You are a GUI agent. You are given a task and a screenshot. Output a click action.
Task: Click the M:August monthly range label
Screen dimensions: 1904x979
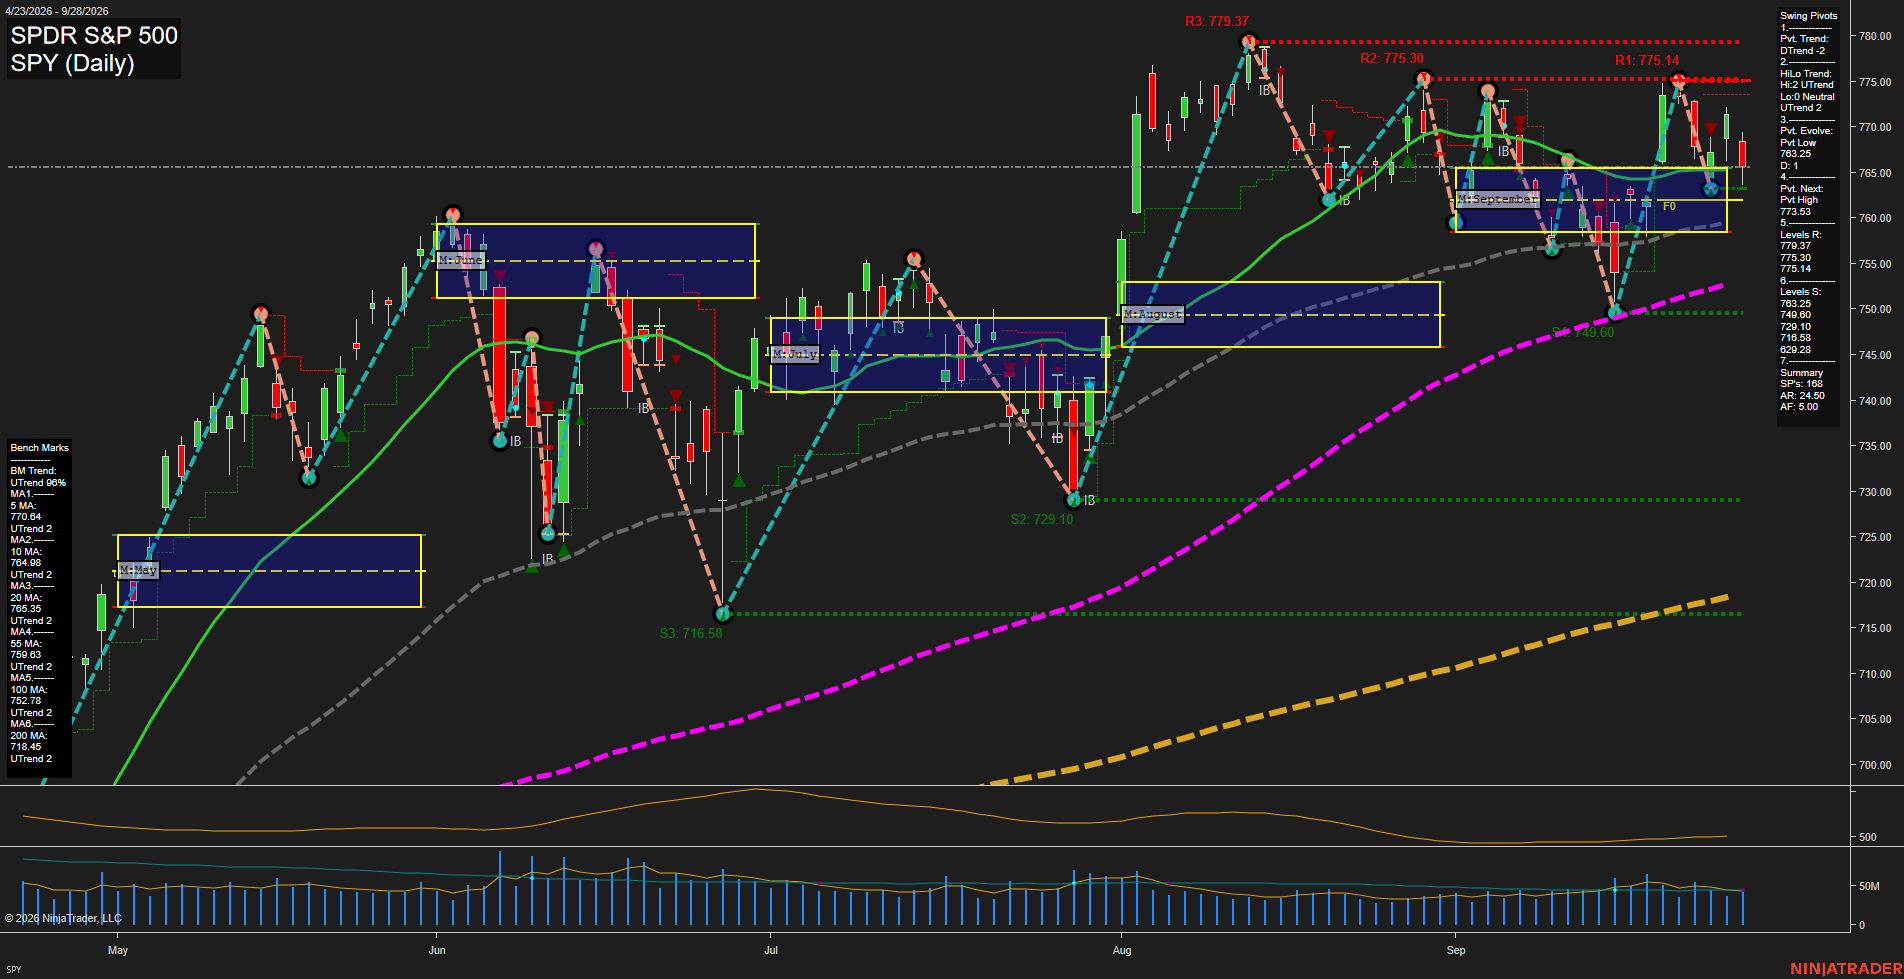(x=1152, y=314)
